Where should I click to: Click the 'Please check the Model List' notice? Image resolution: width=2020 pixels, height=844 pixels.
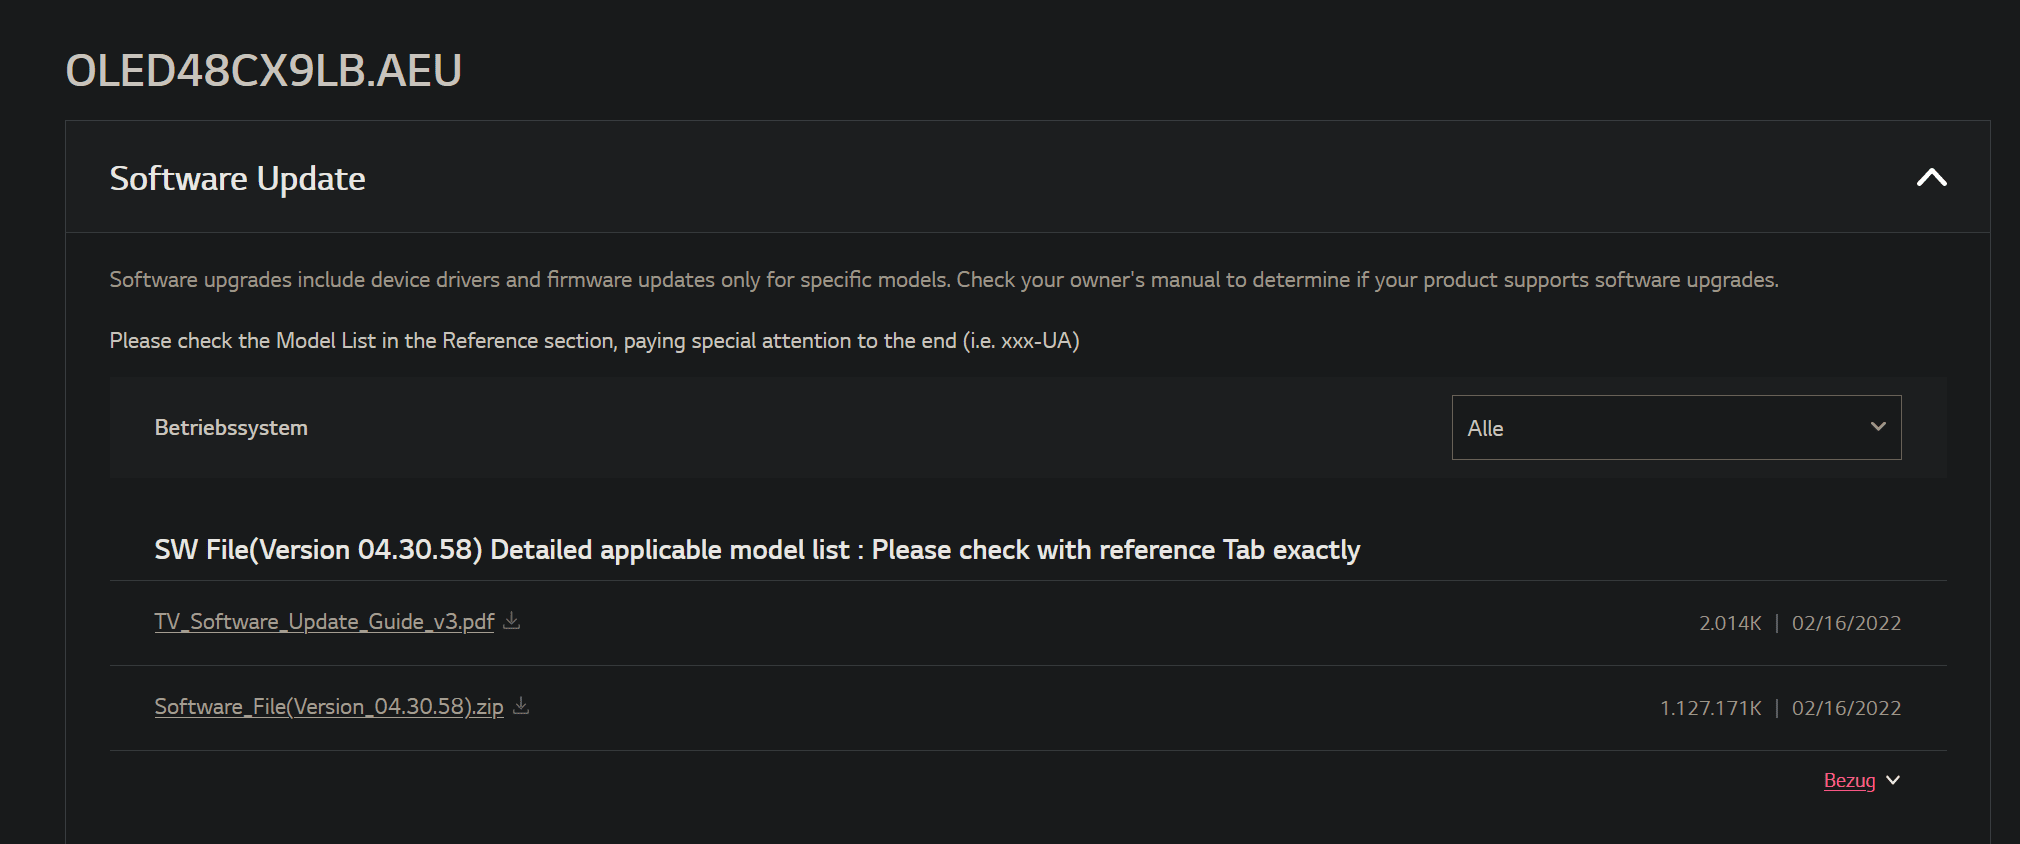click(594, 341)
